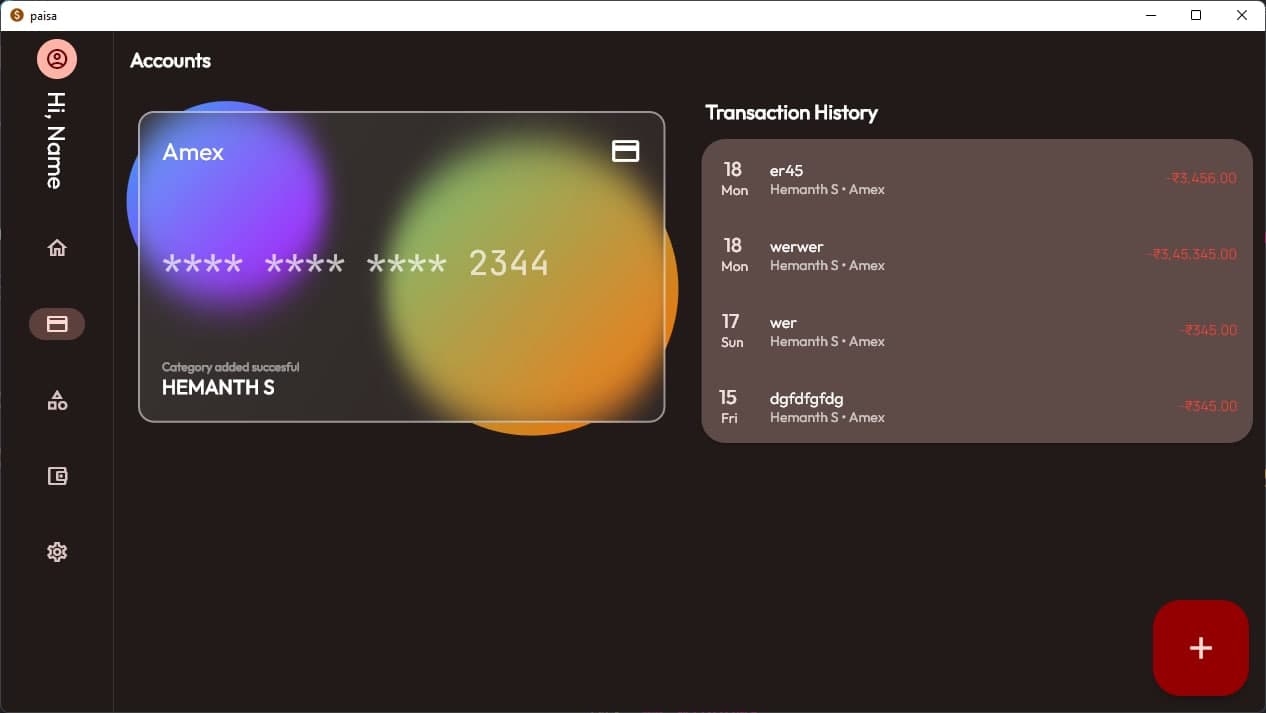
Task: Select the Amex account card
Action: (x=401, y=266)
